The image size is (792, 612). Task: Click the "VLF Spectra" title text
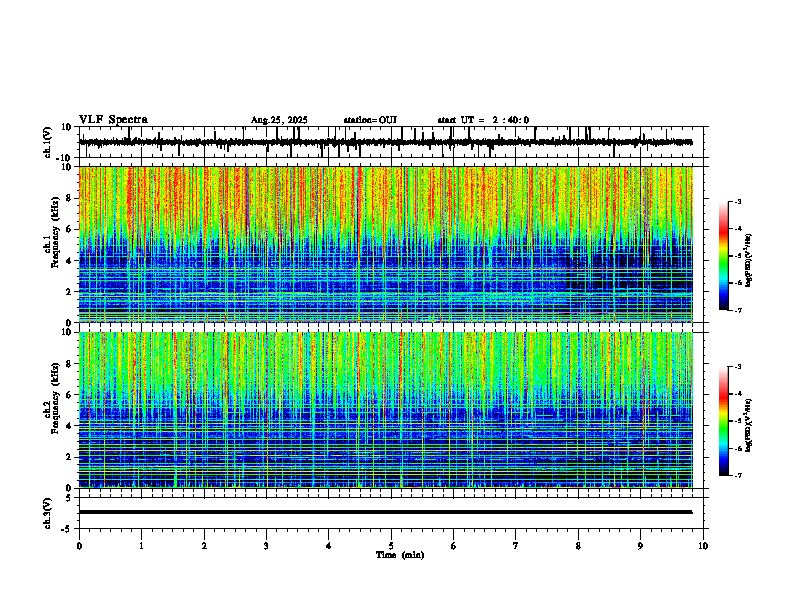[113, 120]
